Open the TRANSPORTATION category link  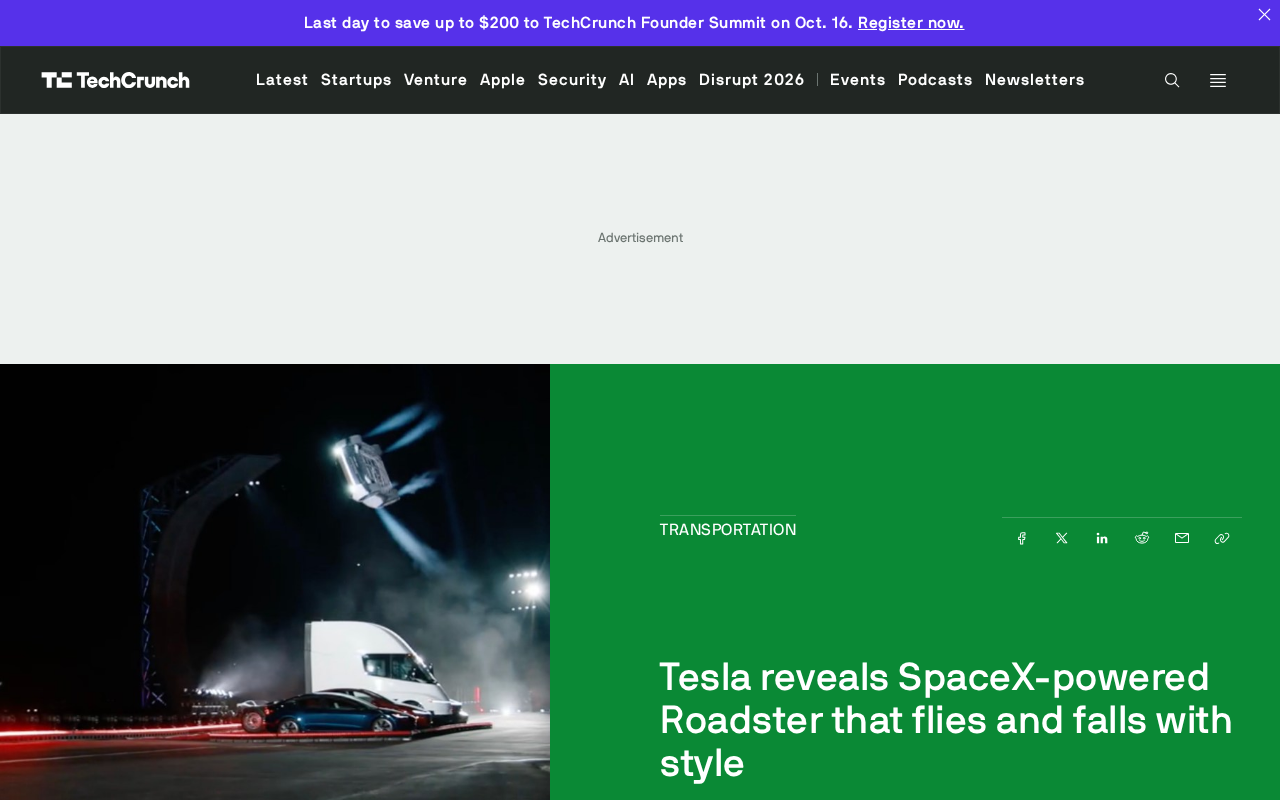tap(728, 530)
